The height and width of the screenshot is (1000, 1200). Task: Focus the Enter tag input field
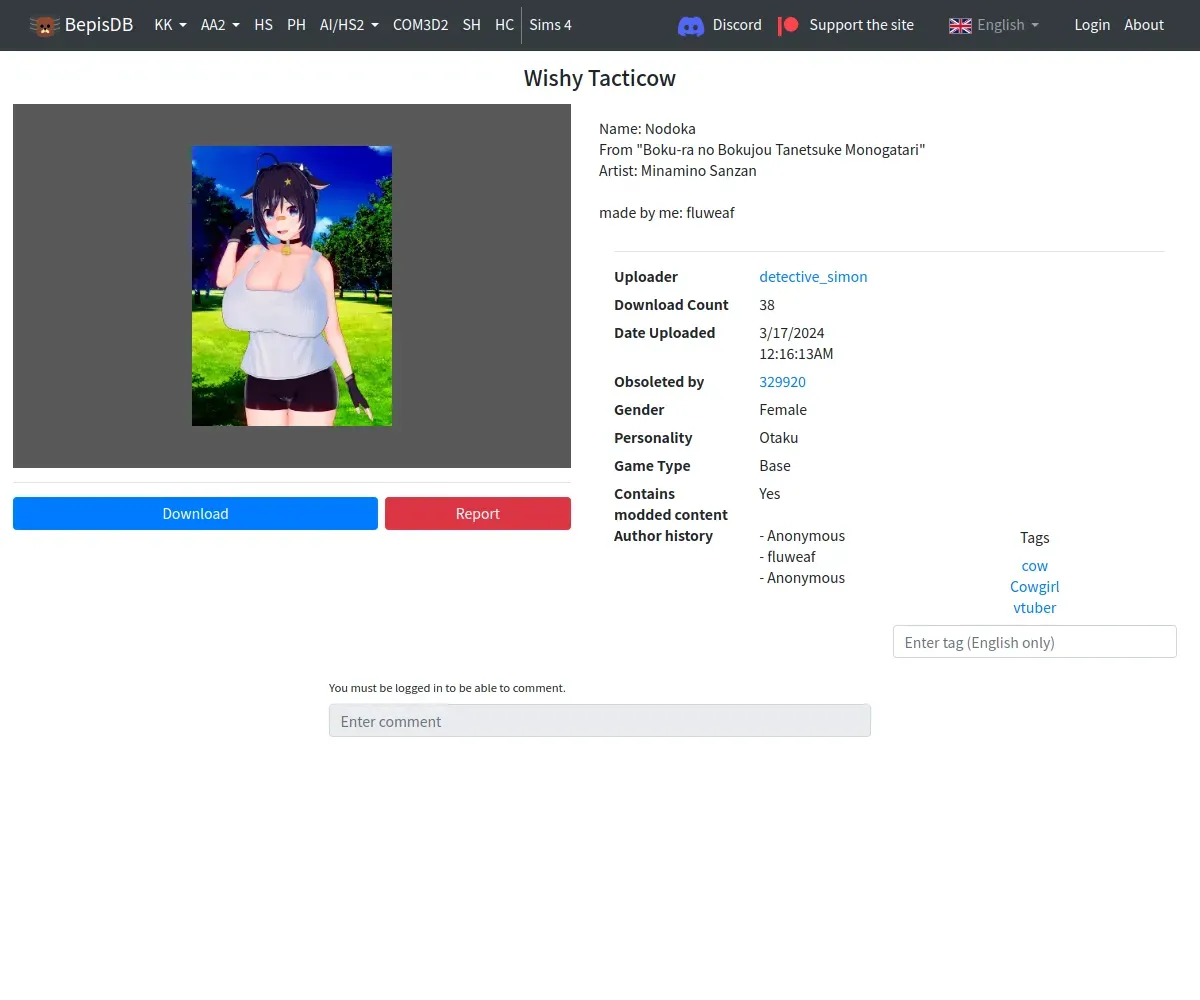[1034, 642]
